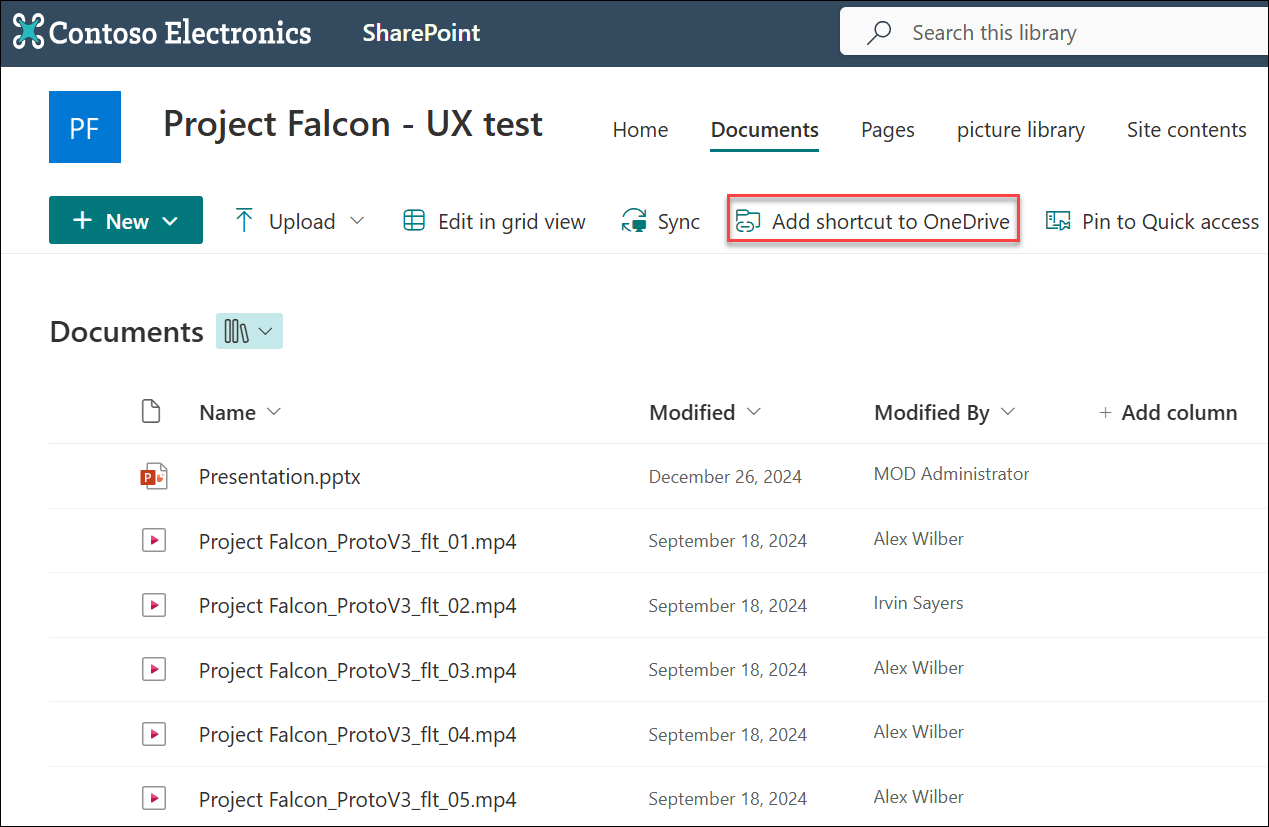Screen dimensions: 1269x827
Task: Click the Pin to Quick access icon
Action: click(1057, 220)
